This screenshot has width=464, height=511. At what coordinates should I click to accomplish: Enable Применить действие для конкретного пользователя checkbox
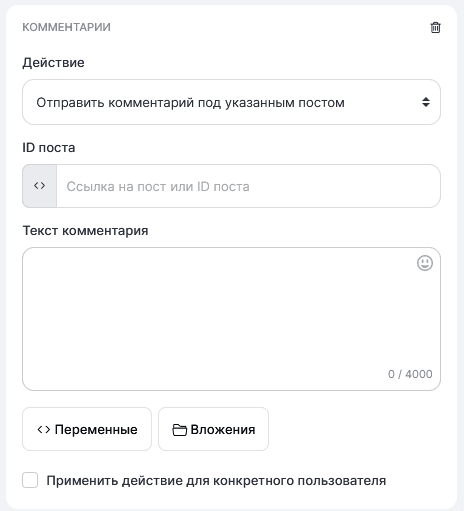pos(30,480)
